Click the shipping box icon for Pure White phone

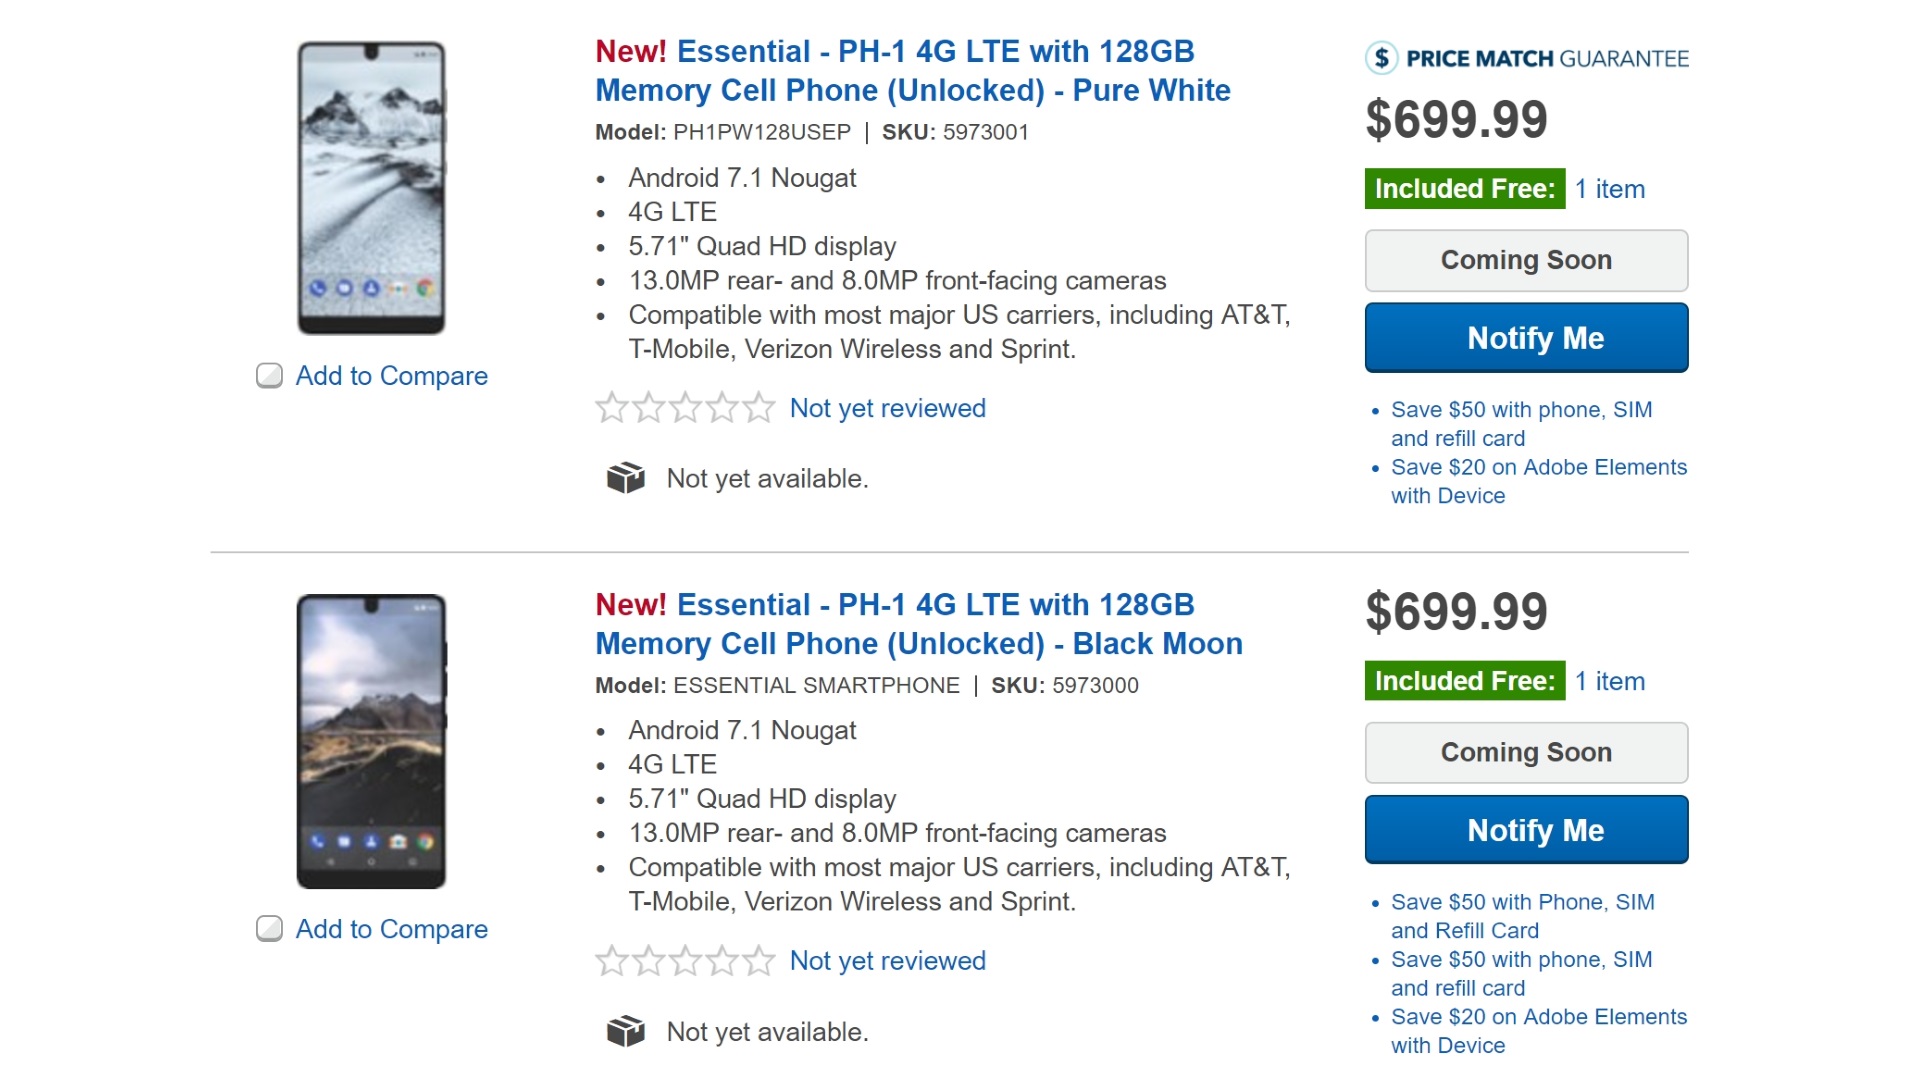(626, 478)
